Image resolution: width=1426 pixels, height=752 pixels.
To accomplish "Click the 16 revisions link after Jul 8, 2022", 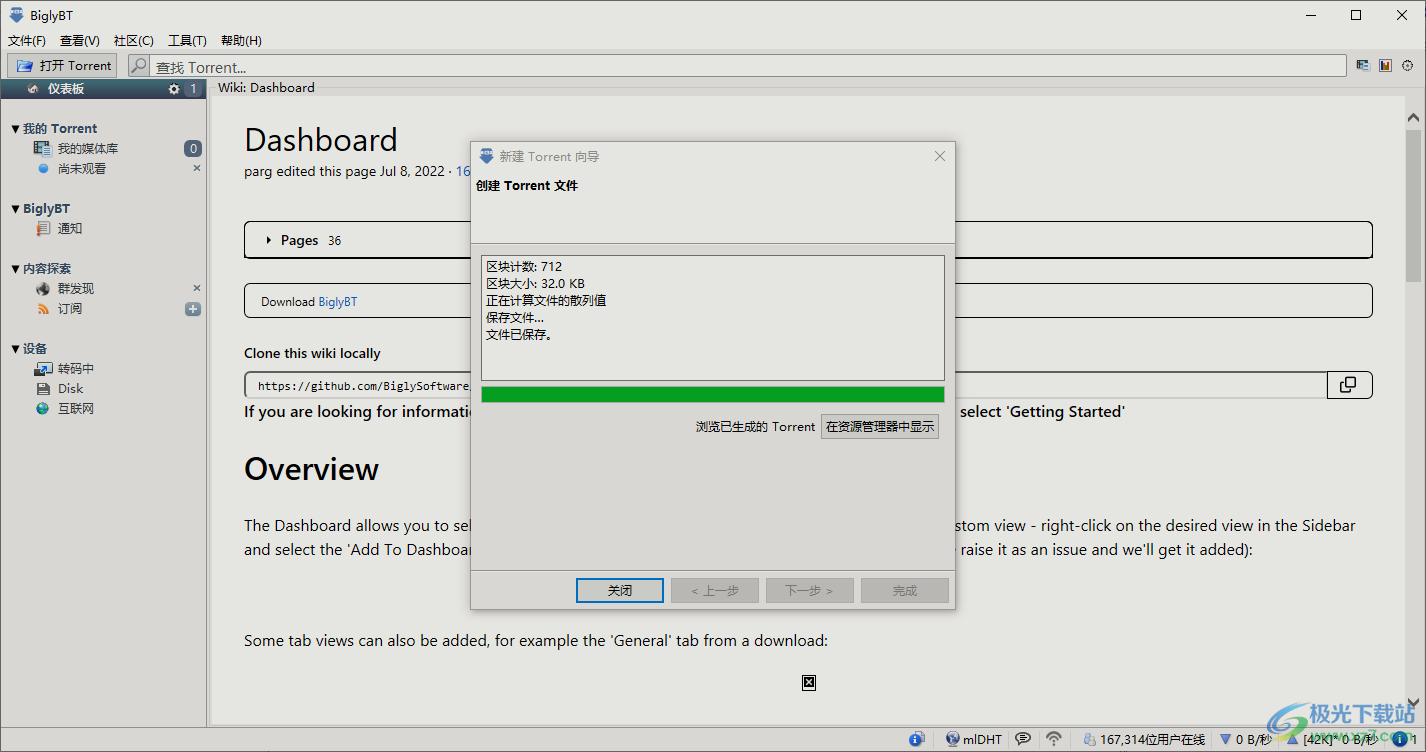I will [463, 171].
